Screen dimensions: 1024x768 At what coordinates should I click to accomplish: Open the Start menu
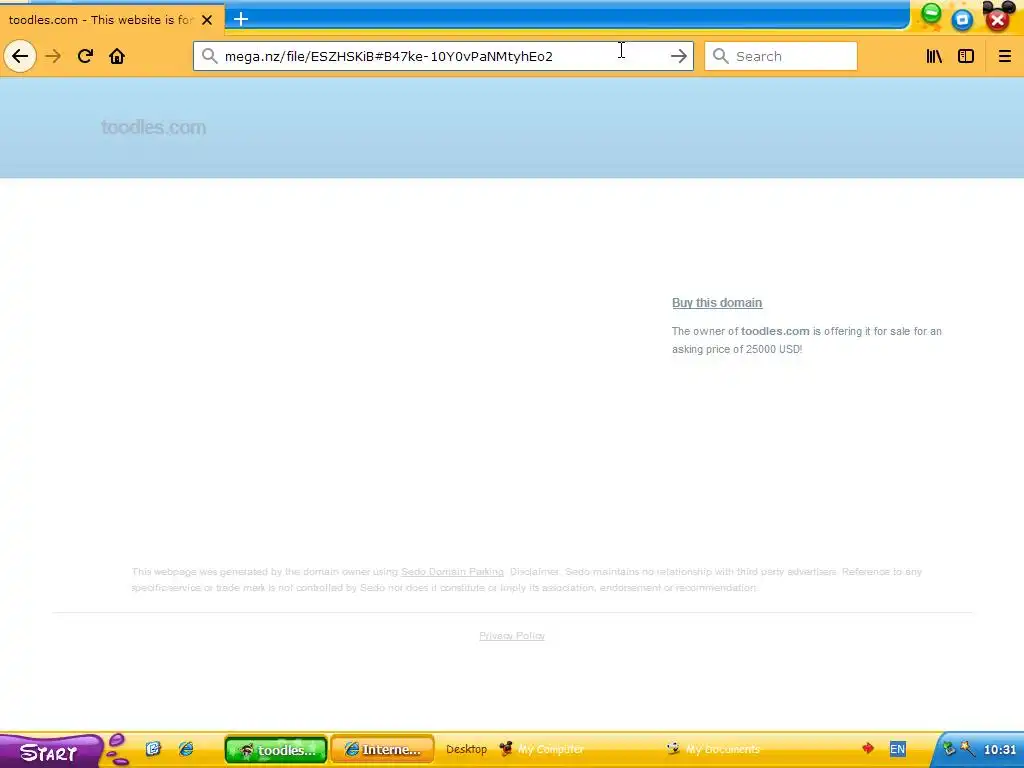coord(50,752)
